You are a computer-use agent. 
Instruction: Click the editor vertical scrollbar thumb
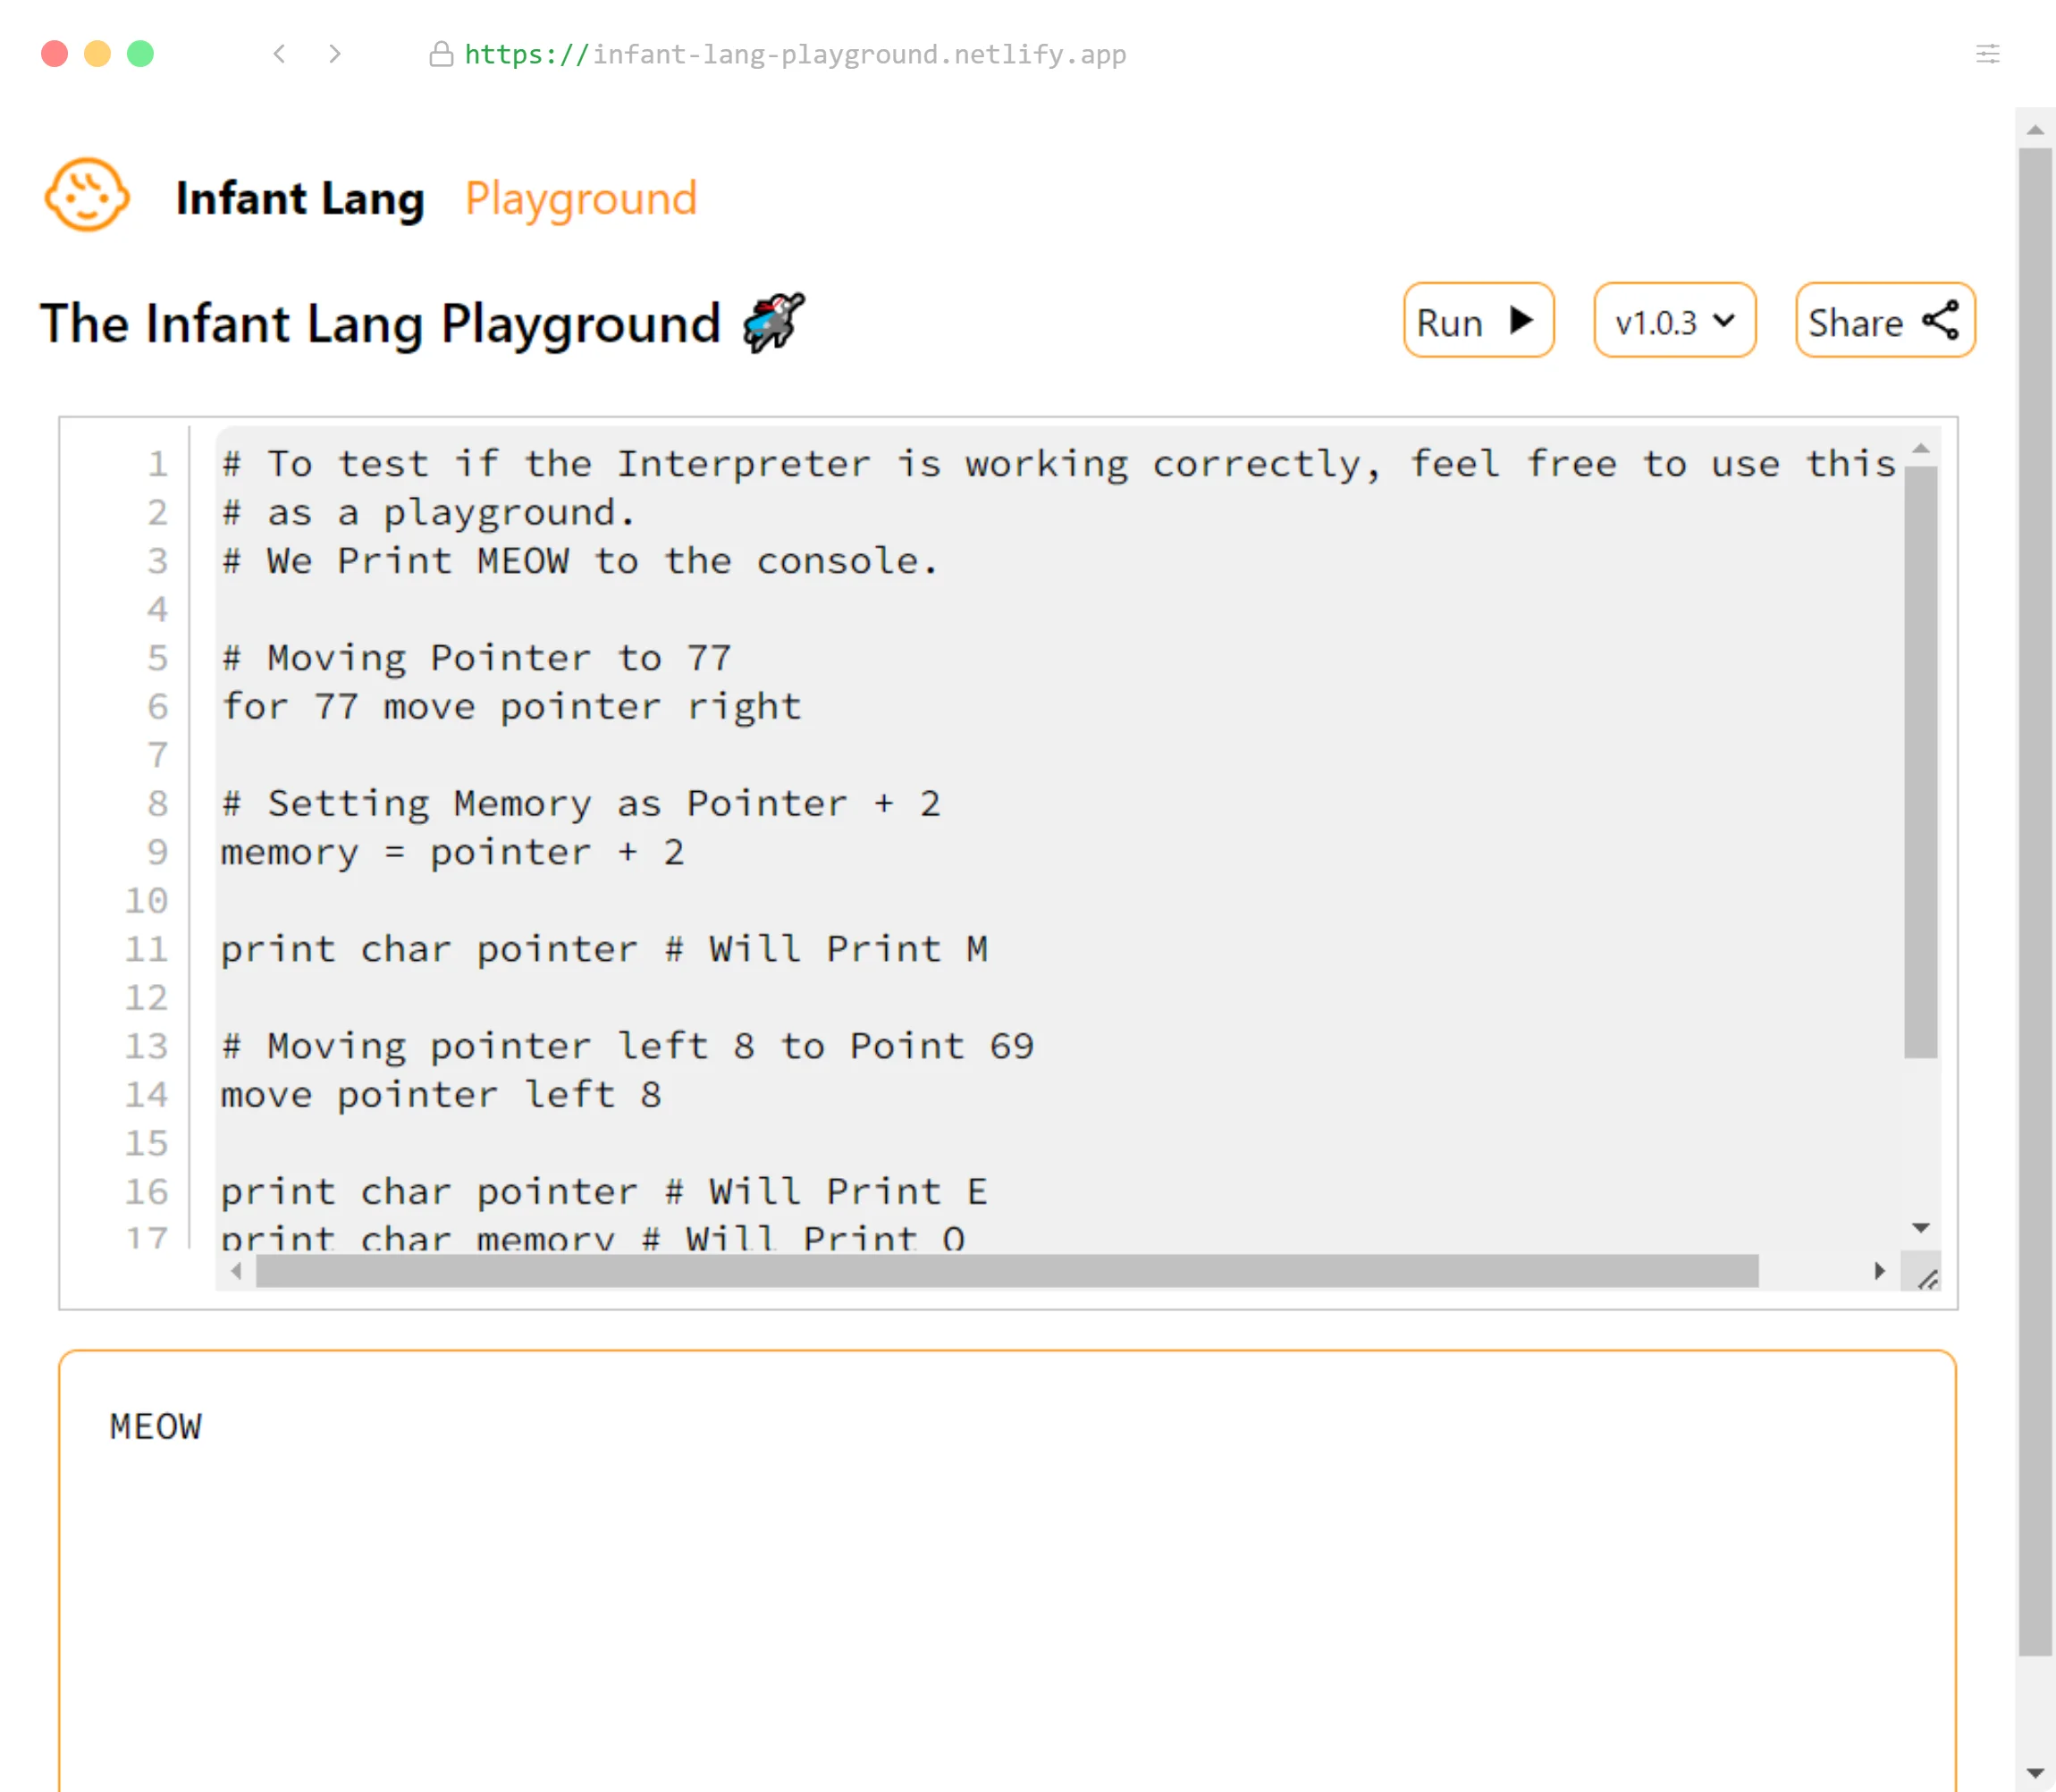pos(1920,762)
